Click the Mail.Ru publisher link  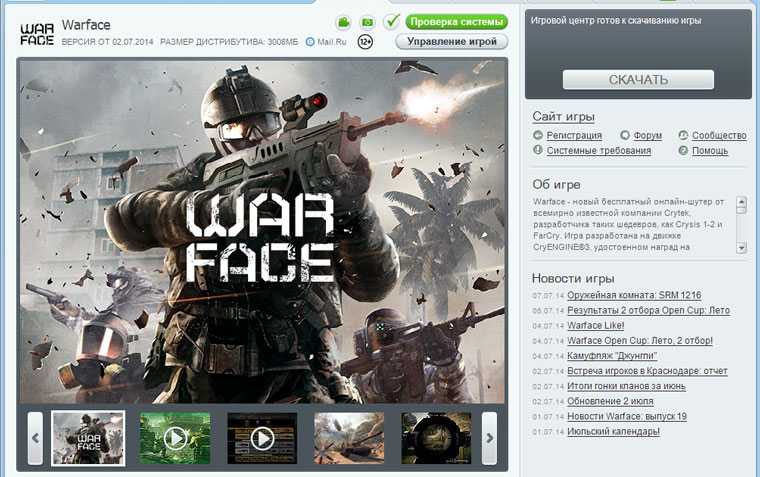coord(332,42)
